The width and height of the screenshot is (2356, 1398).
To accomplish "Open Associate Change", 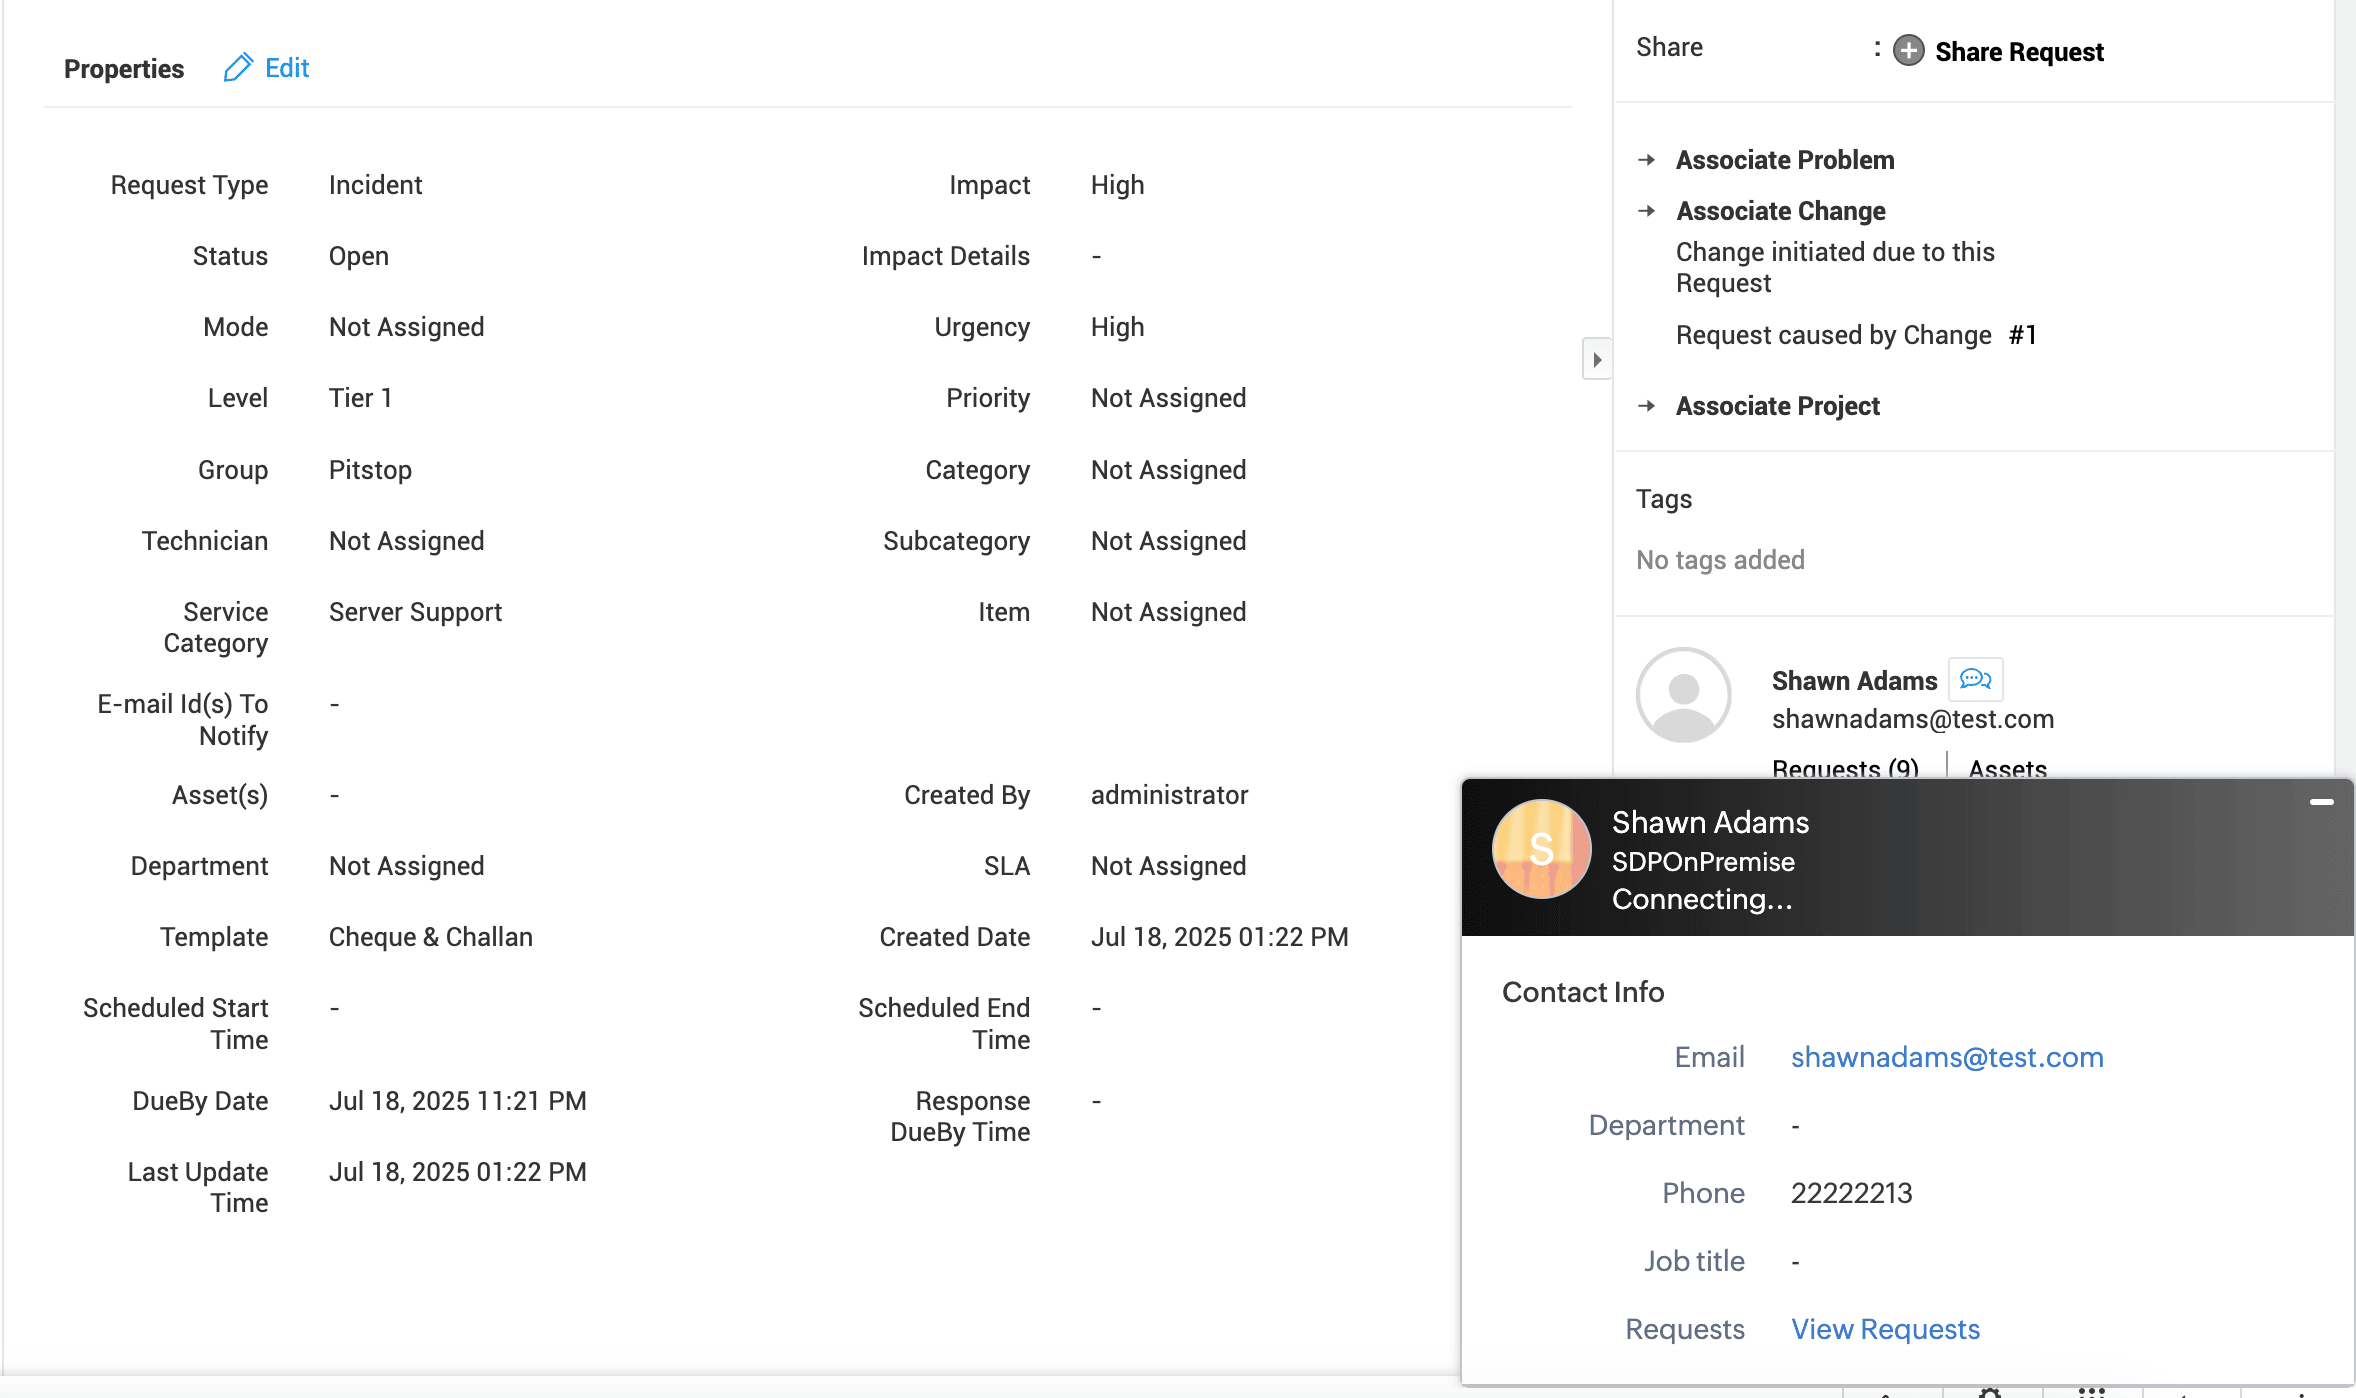I will point(1781,211).
